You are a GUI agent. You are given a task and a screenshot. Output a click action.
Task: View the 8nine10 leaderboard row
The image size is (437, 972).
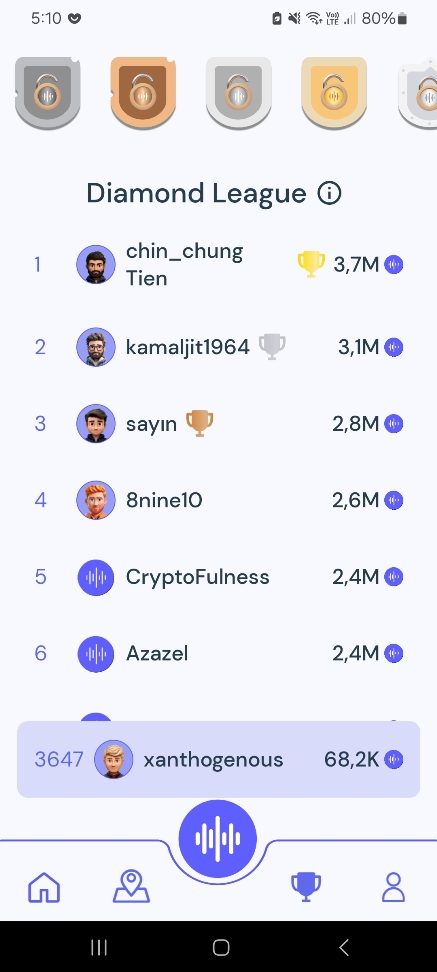pyautogui.click(x=218, y=500)
